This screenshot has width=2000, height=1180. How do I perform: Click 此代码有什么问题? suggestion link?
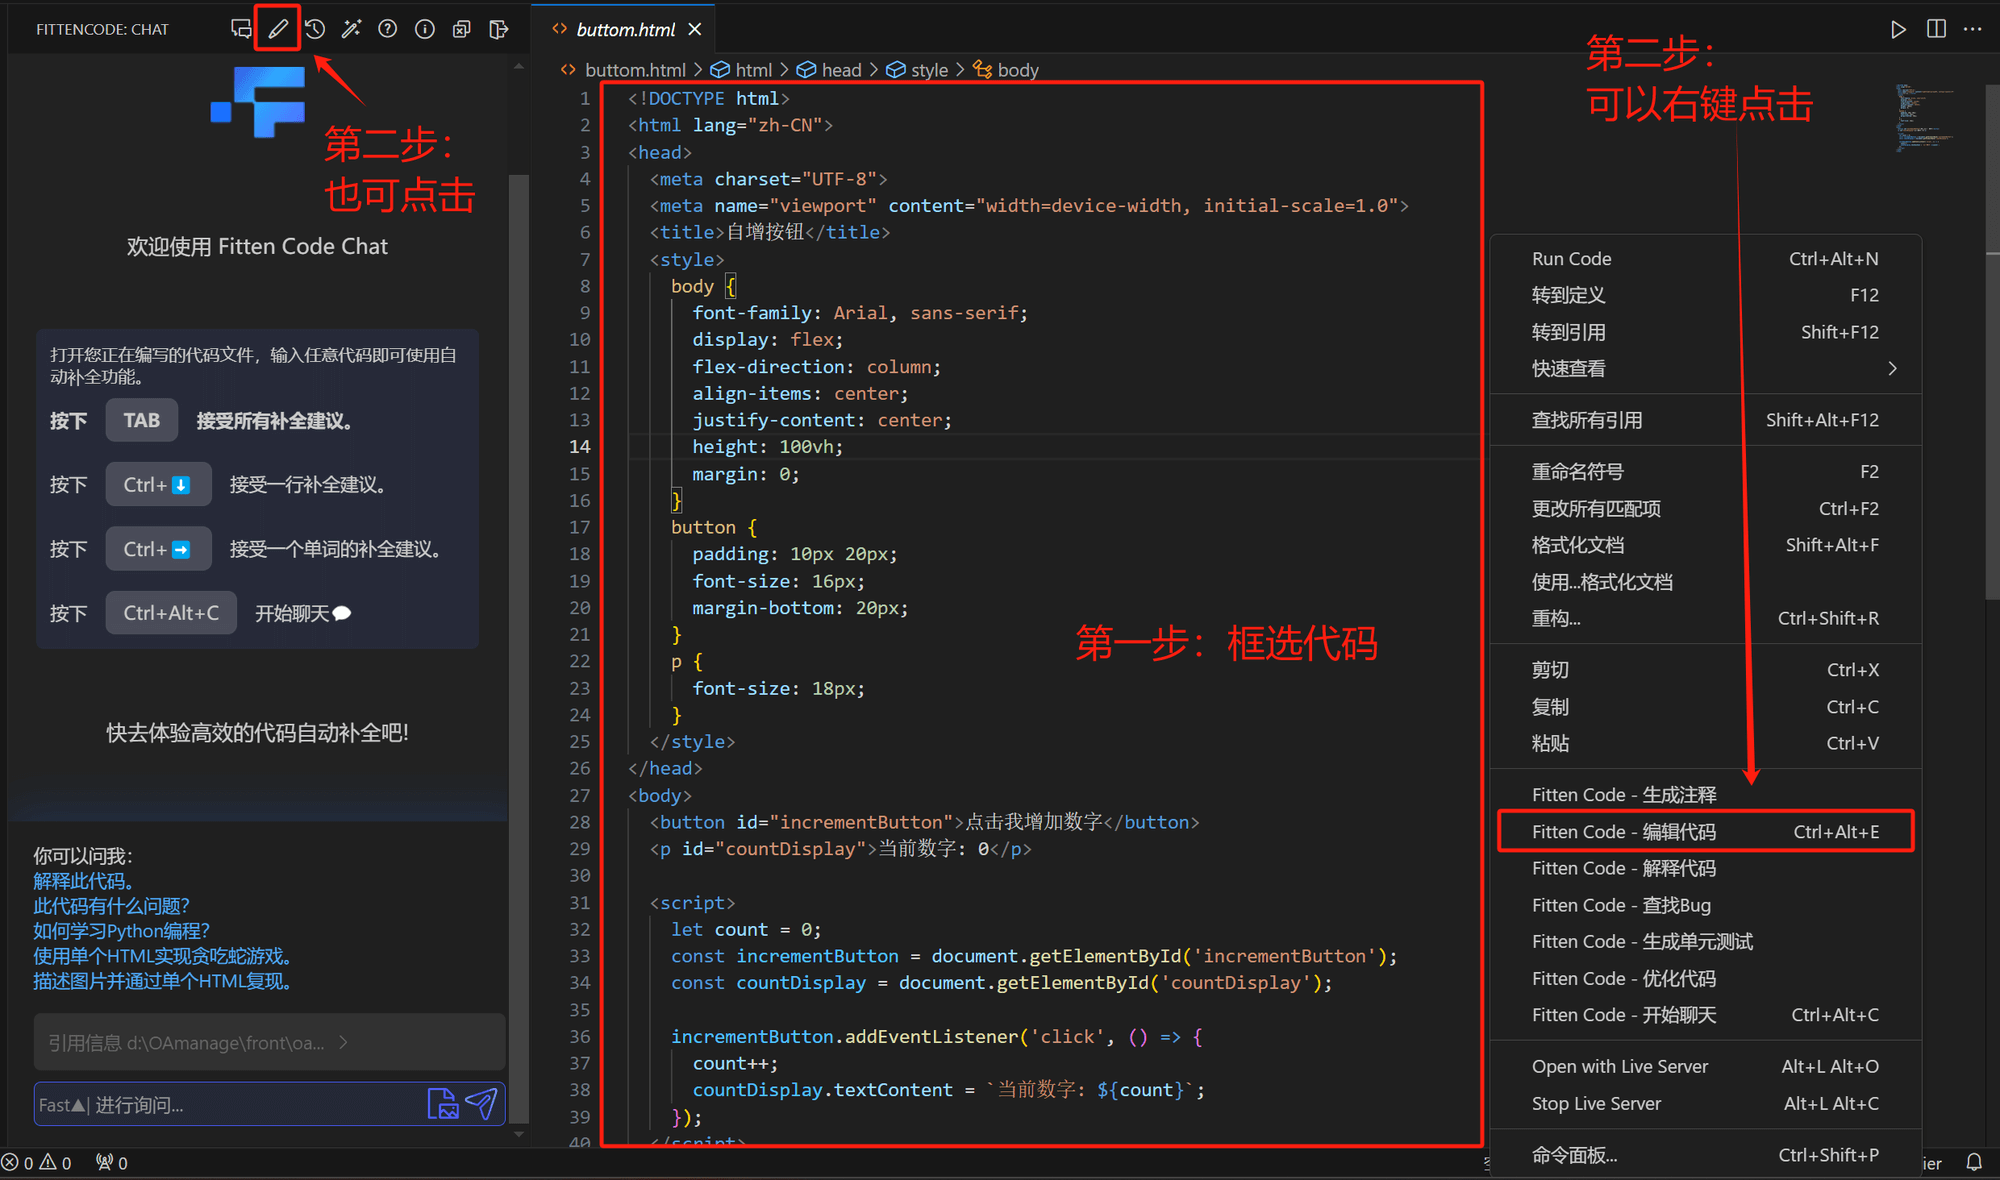click(x=111, y=906)
